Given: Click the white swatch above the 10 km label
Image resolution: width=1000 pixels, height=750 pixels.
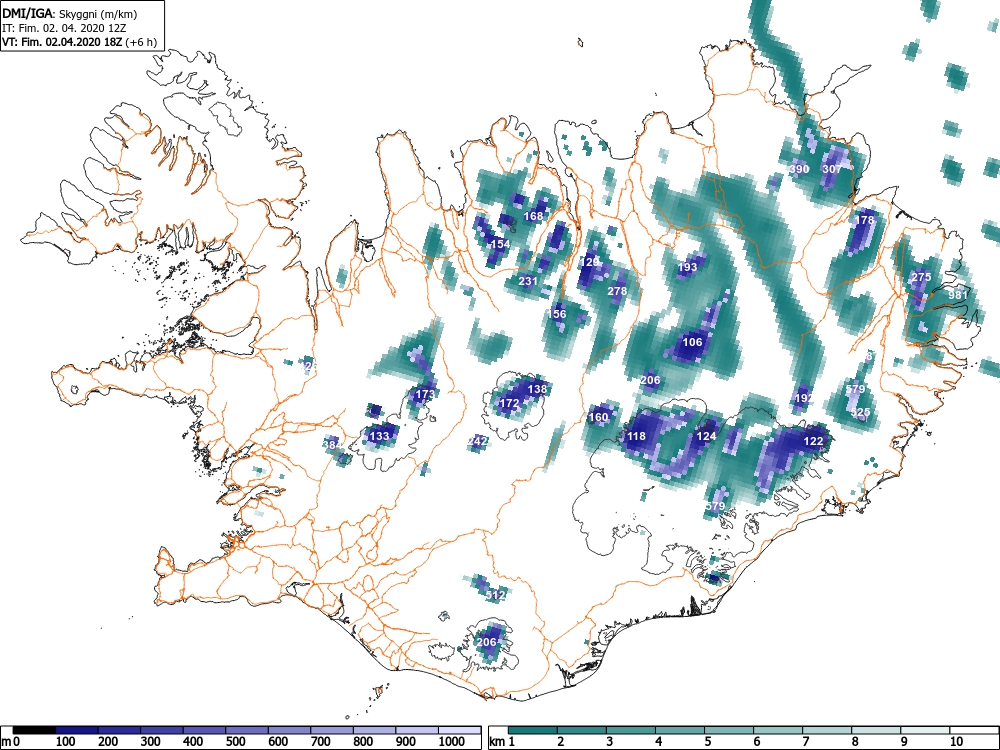Looking at the screenshot, I should 974,730.
